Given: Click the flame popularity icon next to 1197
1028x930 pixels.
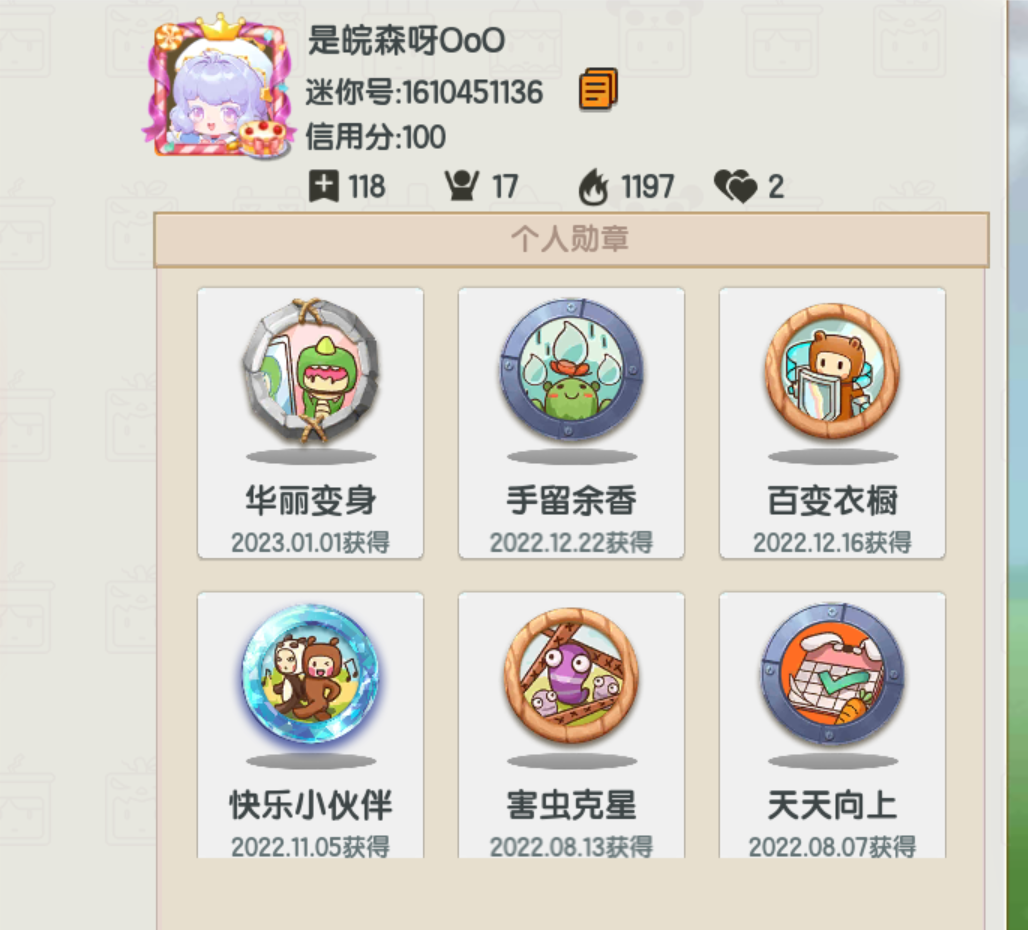Looking at the screenshot, I should click(x=593, y=187).
